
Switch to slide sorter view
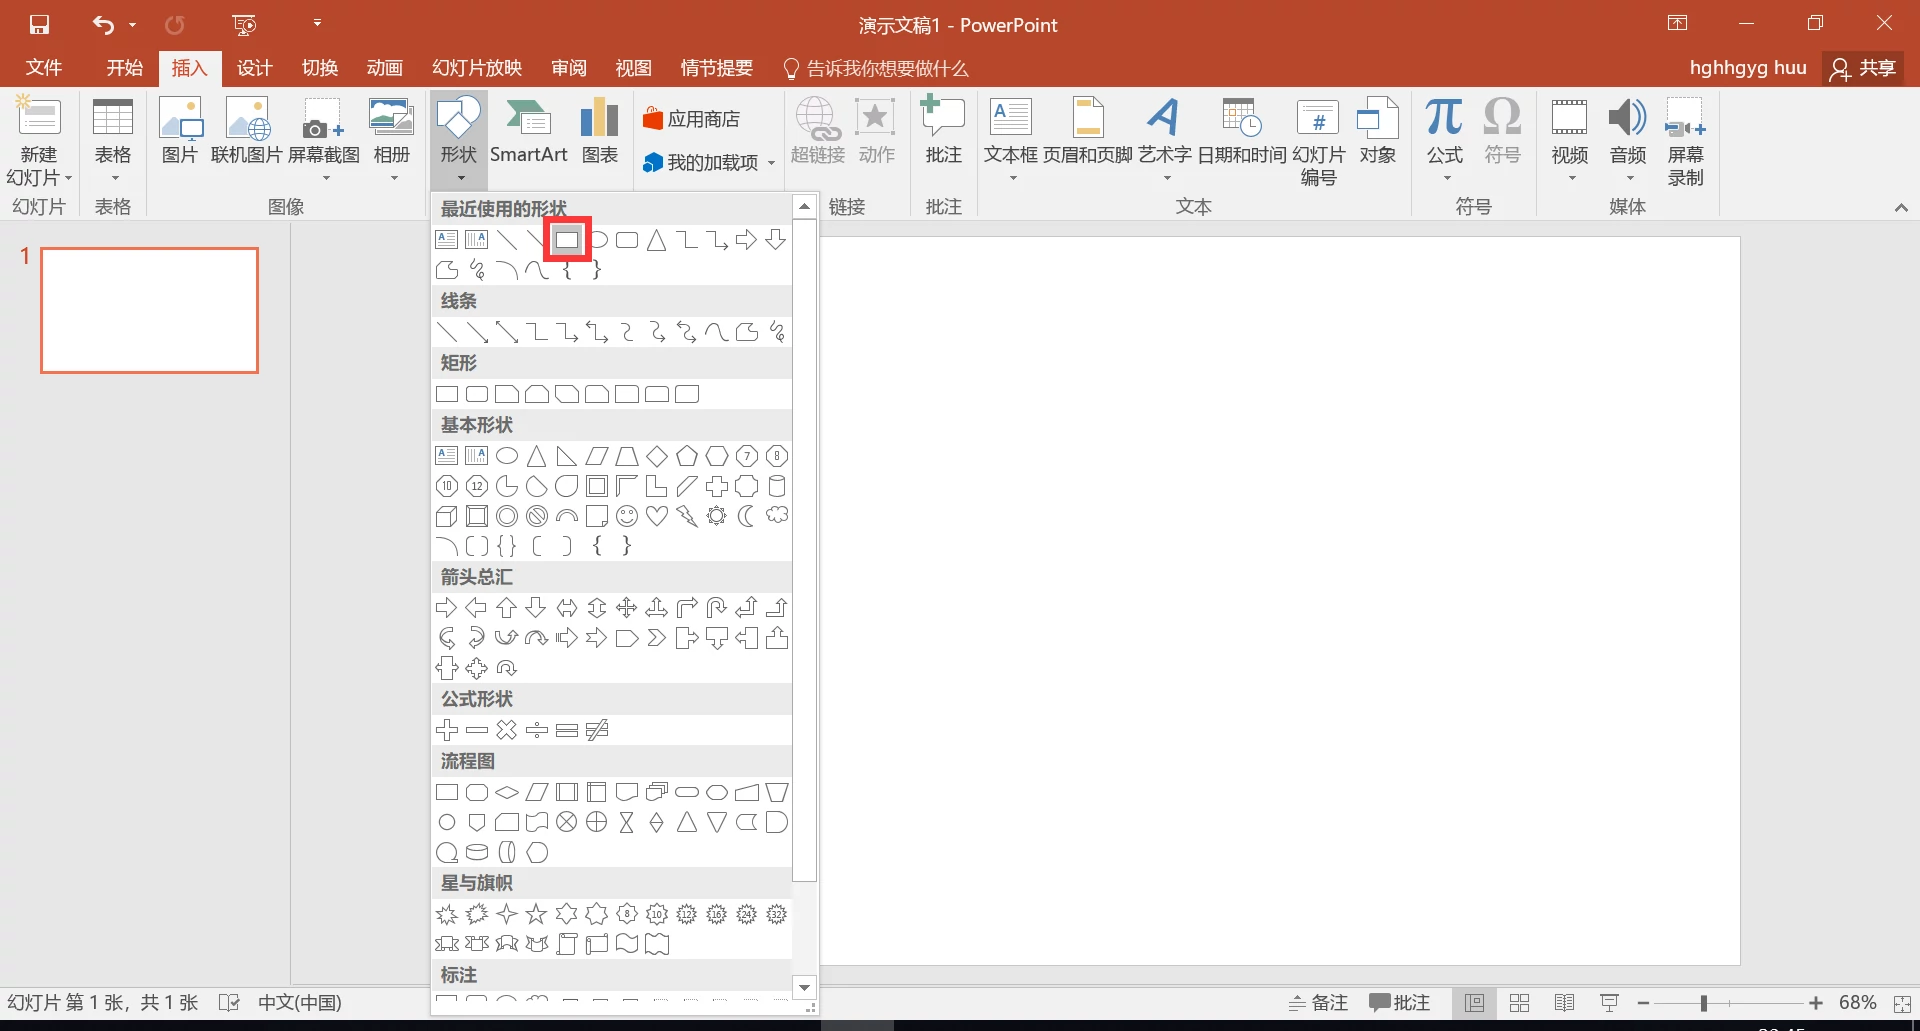coord(1519,1003)
